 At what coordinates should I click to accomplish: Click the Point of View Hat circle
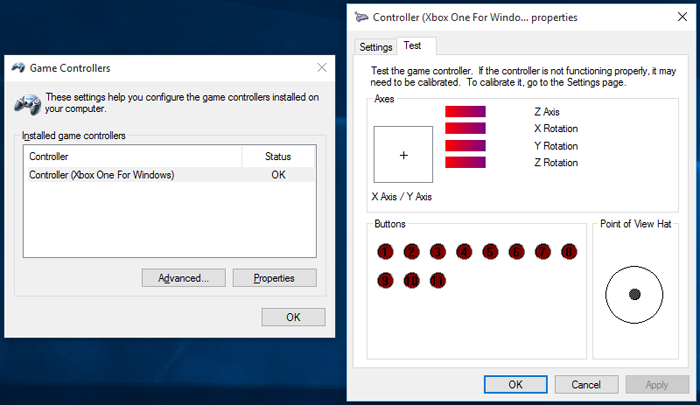point(634,295)
